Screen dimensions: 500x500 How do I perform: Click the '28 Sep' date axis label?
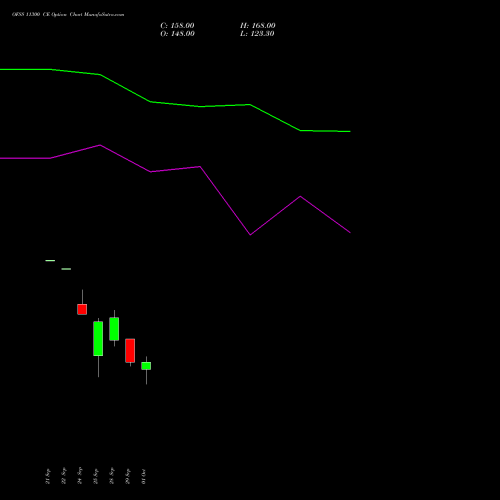pos(112,476)
